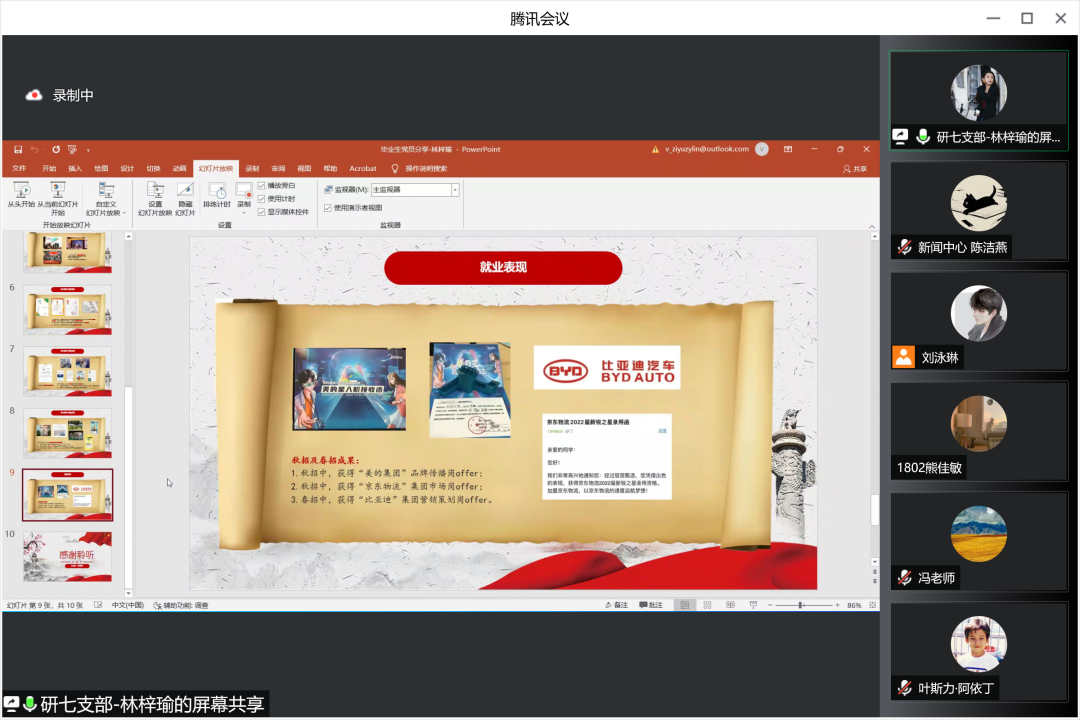The width and height of the screenshot is (1080, 720).
Task: Switch to the 审阅 ribbon tab
Action: [278, 169]
